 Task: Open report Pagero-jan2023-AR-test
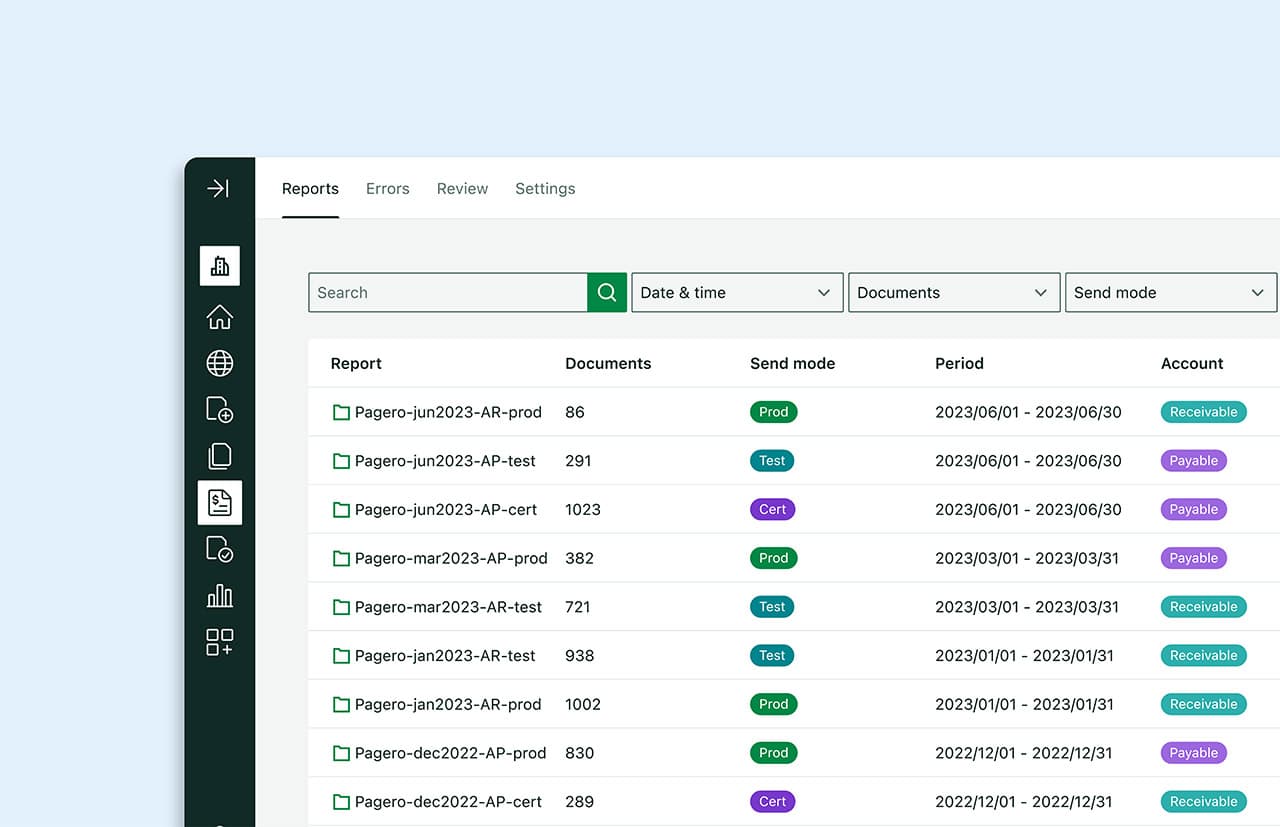(x=445, y=656)
